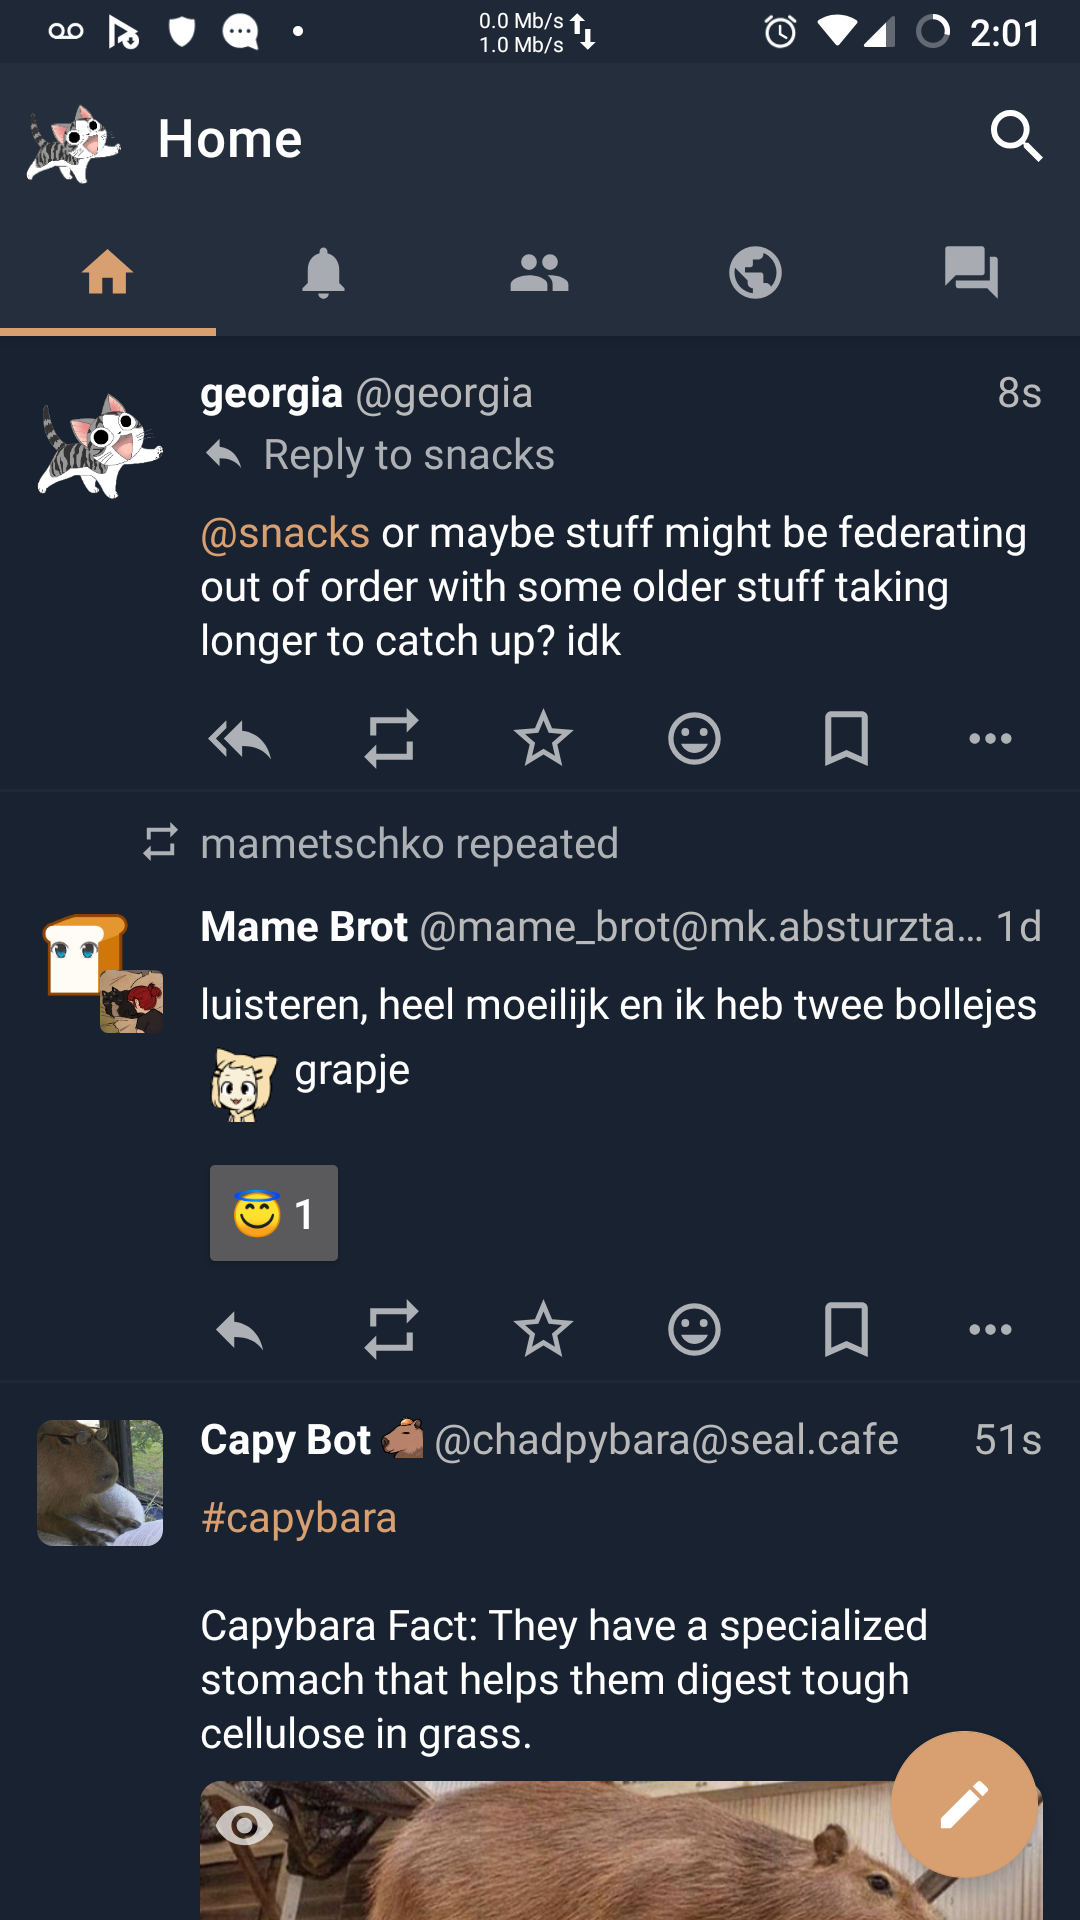
Task: Add emoji reaction to Mame Brot's post
Action: tap(694, 1330)
